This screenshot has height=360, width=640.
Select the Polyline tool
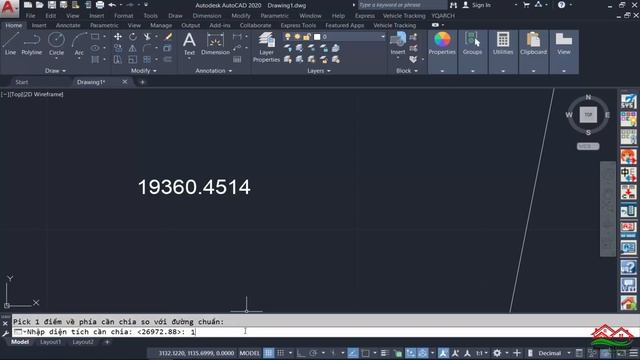(x=31, y=44)
